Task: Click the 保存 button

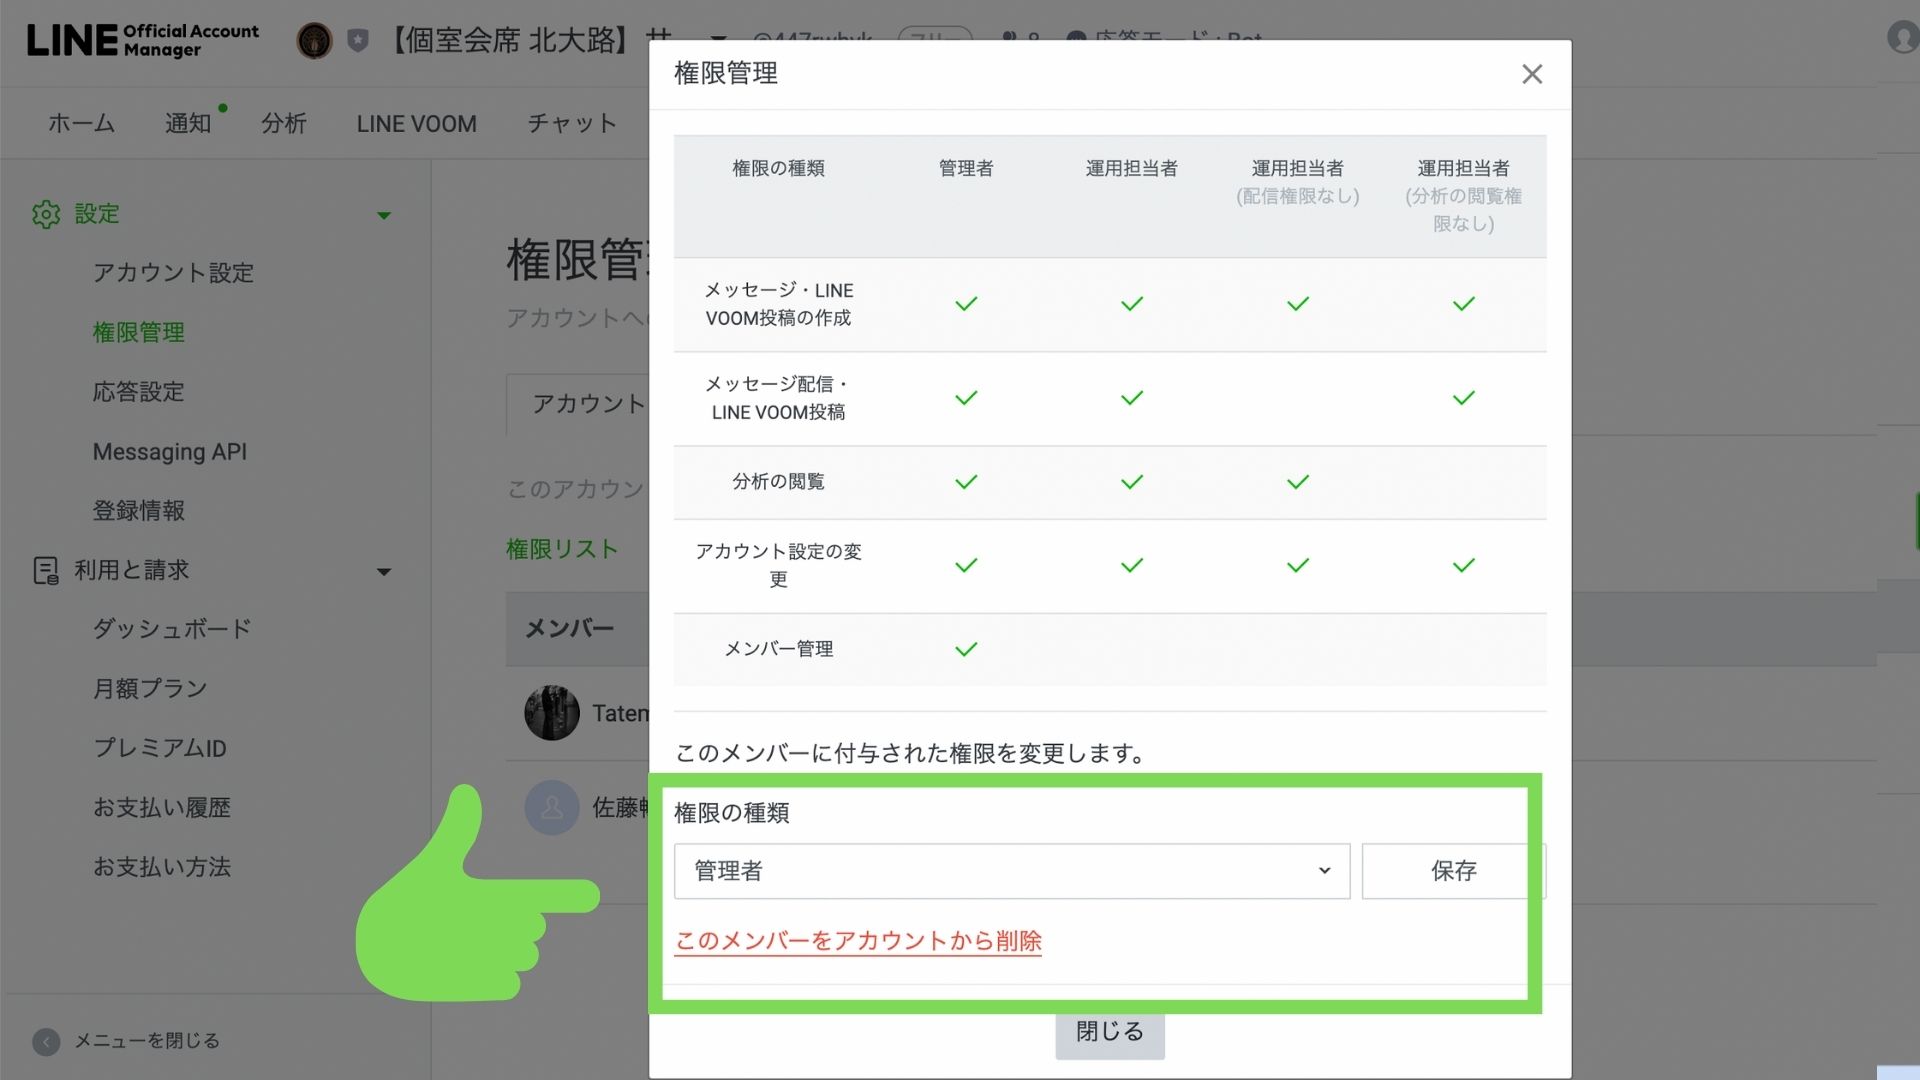Action: pos(1452,871)
